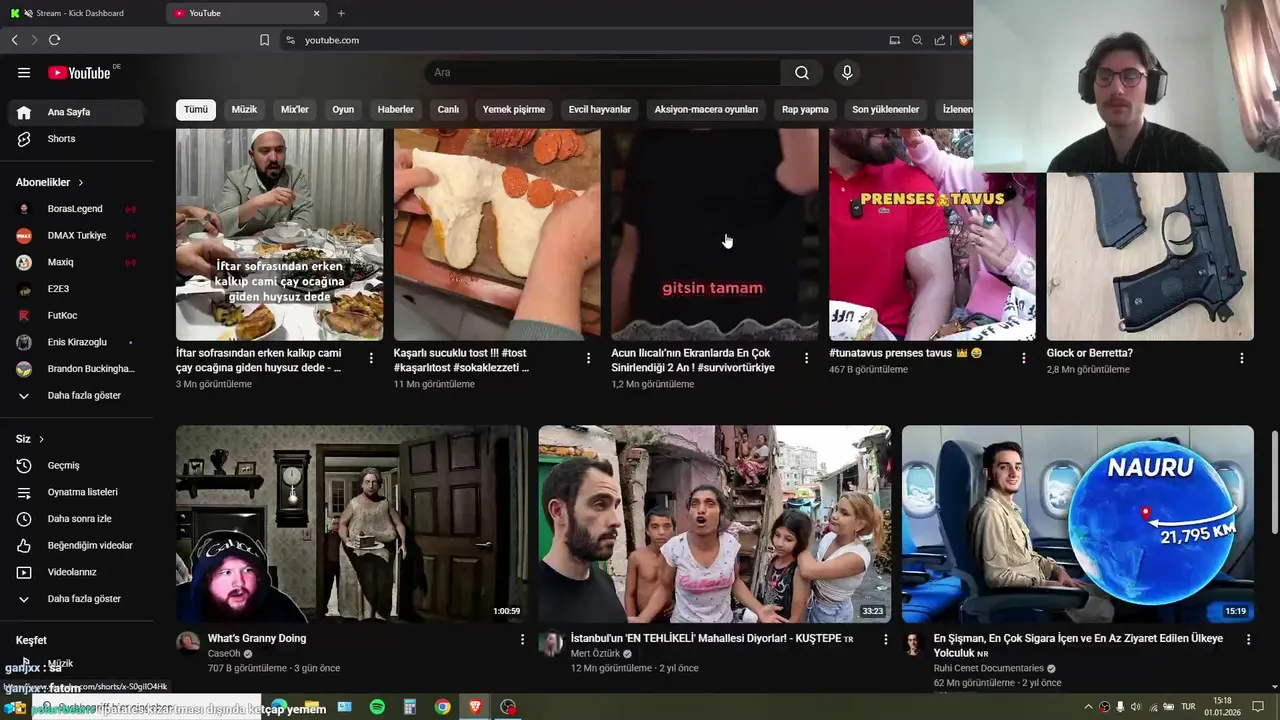Image resolution: width=1280 pixels, height=720 pixels.
Task: Open Ana Sayfa in sidebar
Action: pos(76,112)
